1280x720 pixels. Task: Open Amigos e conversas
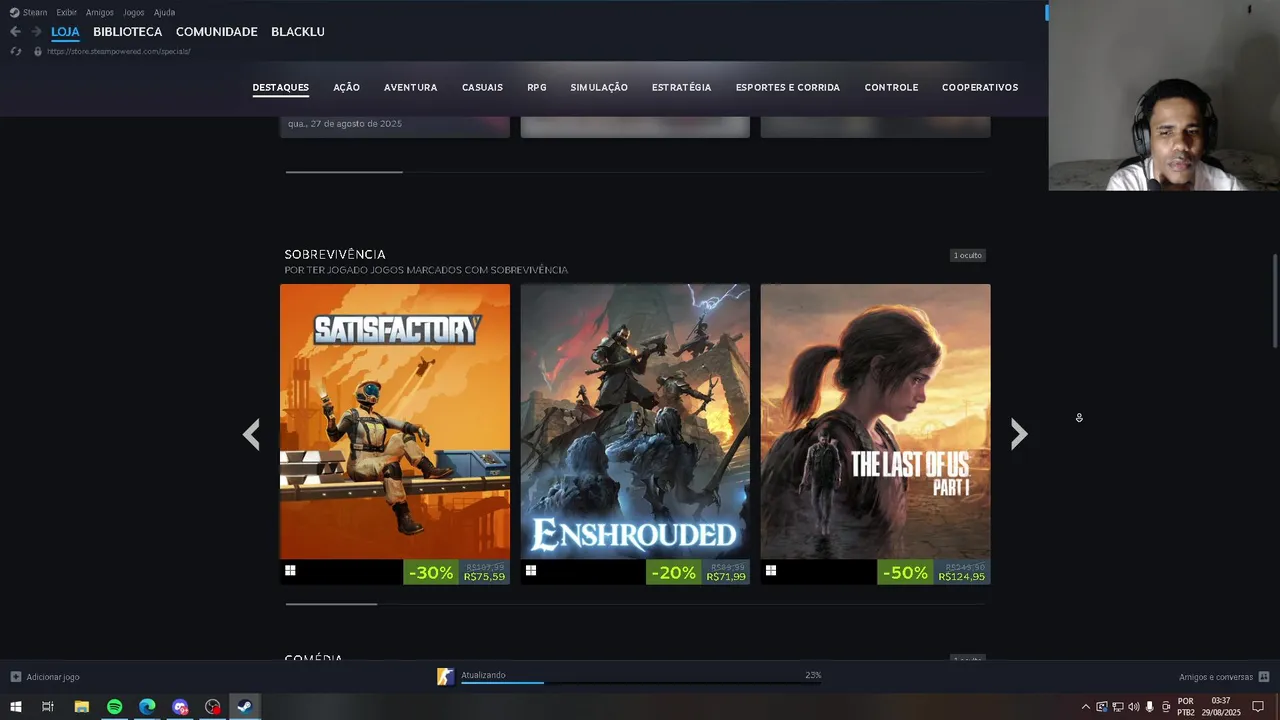pos(1216,677)
